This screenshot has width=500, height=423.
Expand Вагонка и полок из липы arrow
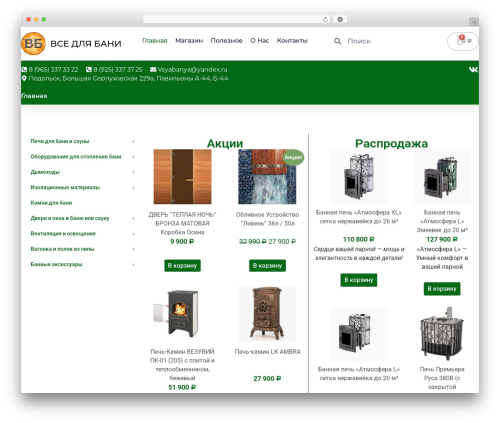pyautogui.click(x=133, y=249)
